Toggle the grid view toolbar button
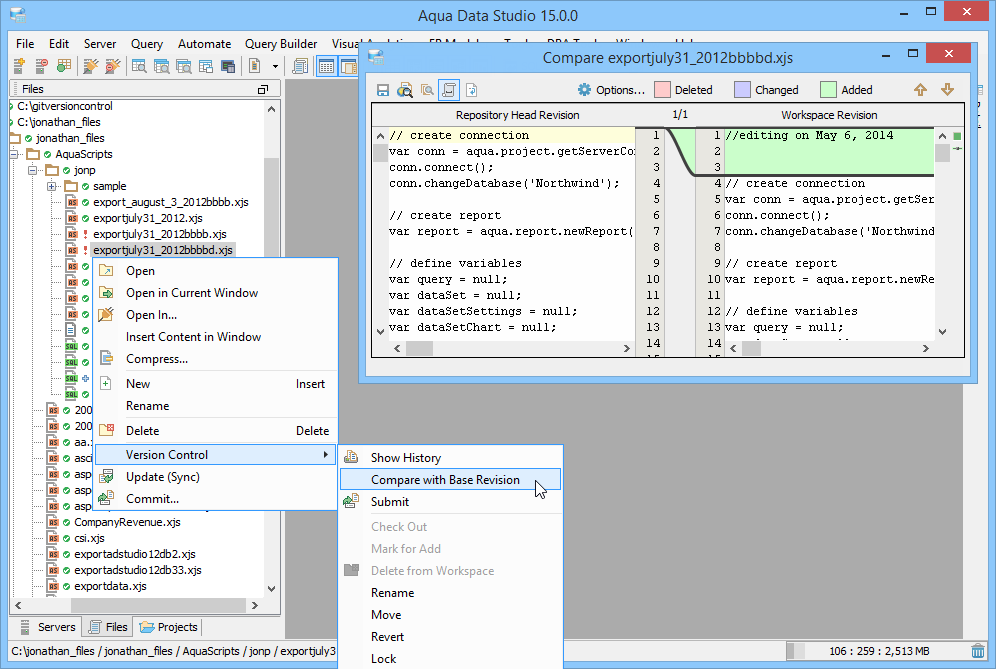 [326, 65]
